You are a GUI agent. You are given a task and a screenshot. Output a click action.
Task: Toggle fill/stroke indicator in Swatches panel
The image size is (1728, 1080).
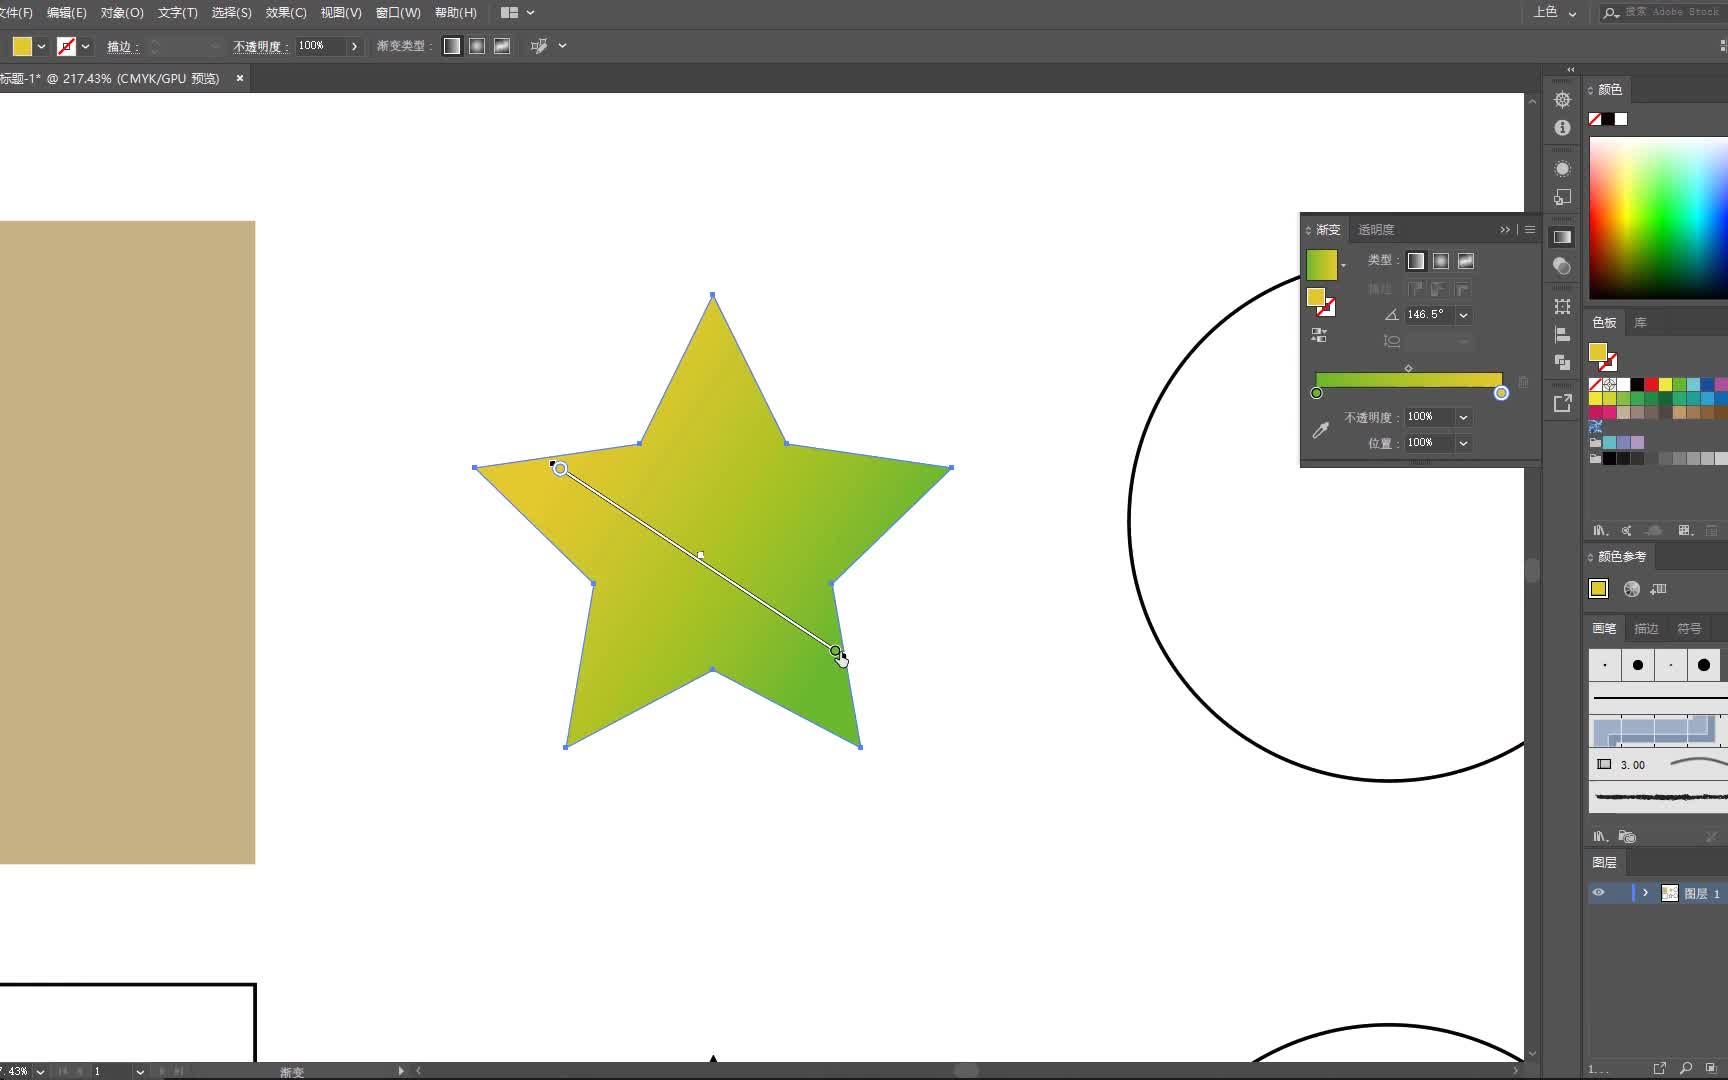coord(1603,357)
